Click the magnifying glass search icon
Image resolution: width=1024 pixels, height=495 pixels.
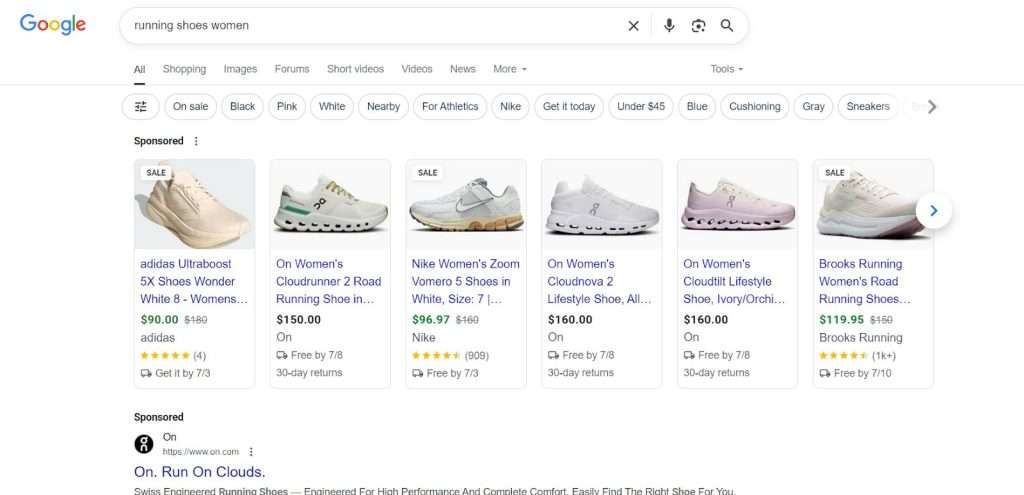tap(727, 25)
